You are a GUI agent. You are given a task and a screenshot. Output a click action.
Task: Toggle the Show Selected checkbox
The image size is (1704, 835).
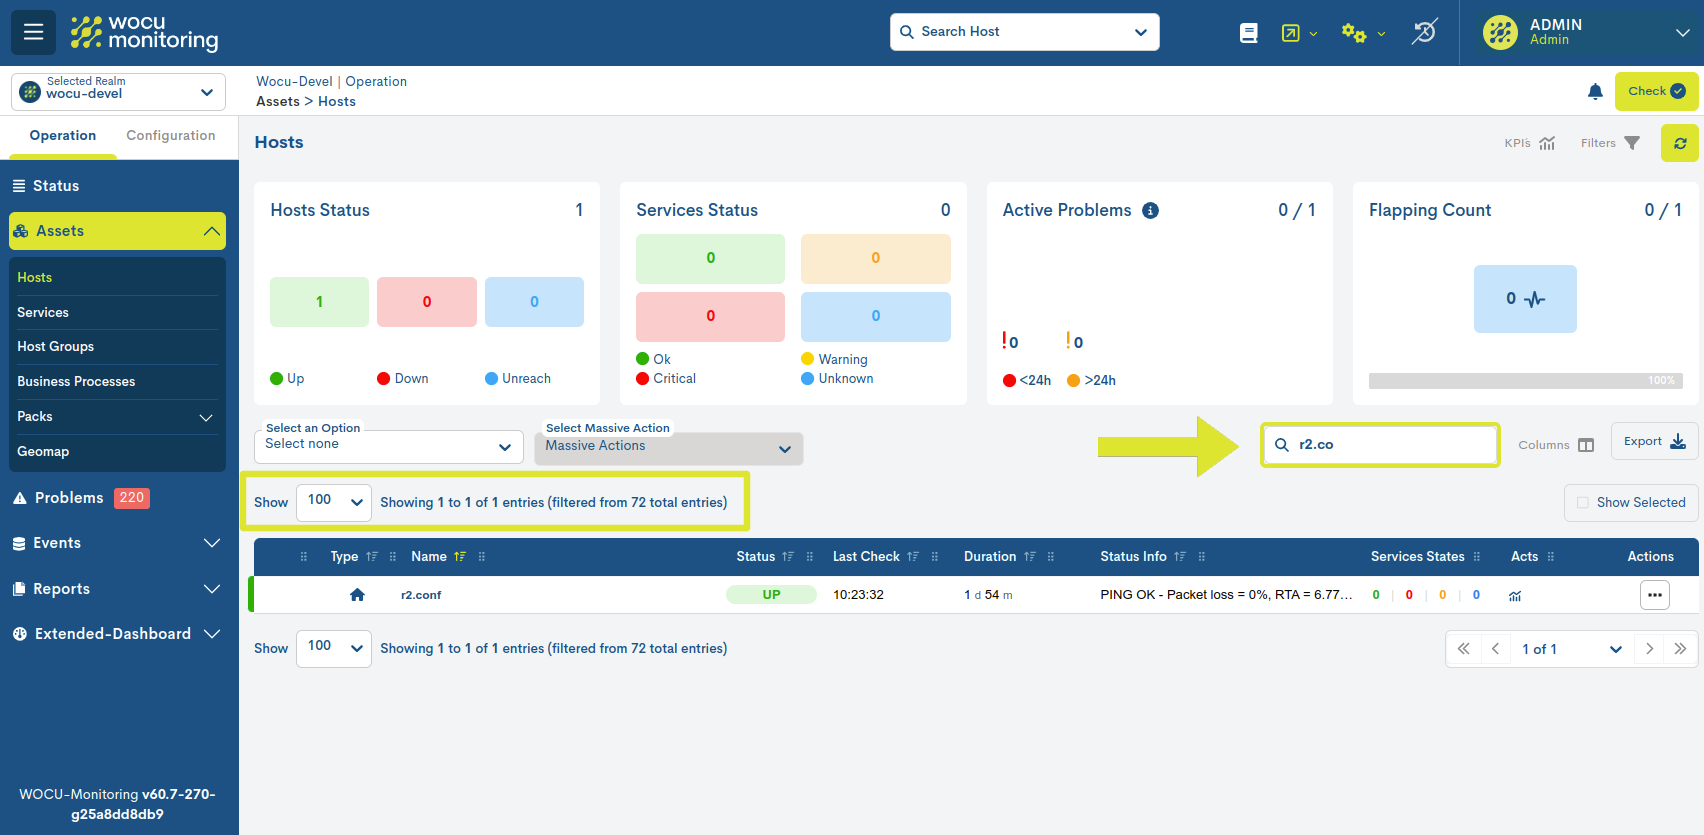pyautogui.click(x=1583, y=503)
